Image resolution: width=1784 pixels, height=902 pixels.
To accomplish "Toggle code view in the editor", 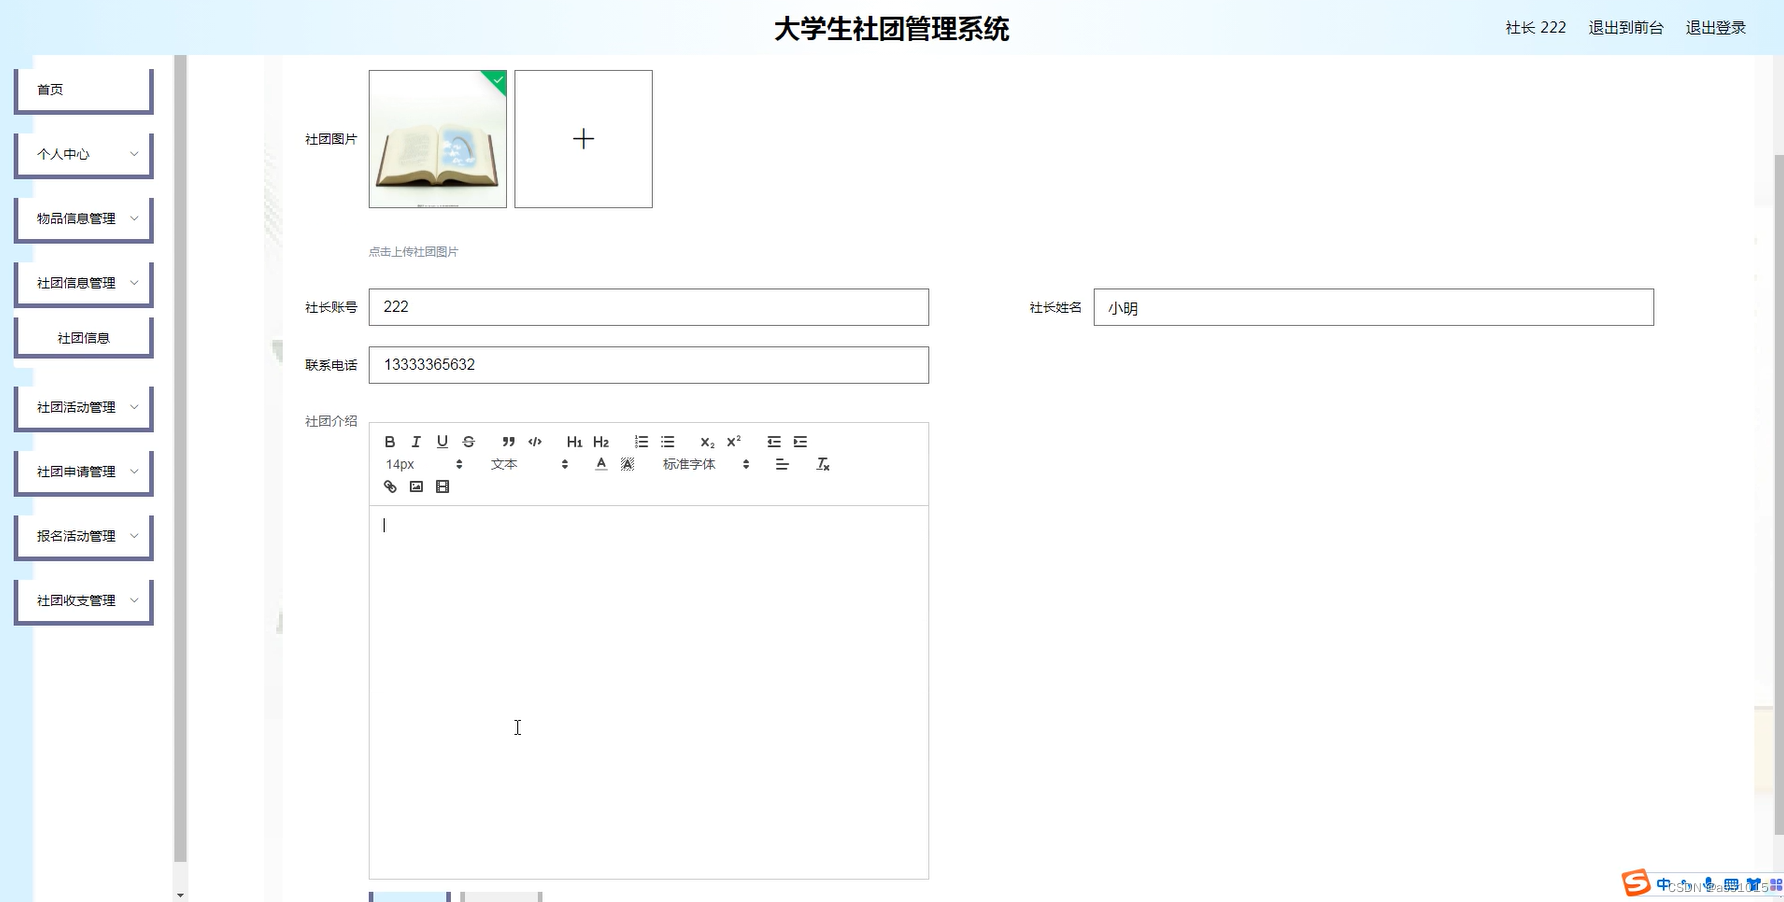I will click(x=535, y=441).
